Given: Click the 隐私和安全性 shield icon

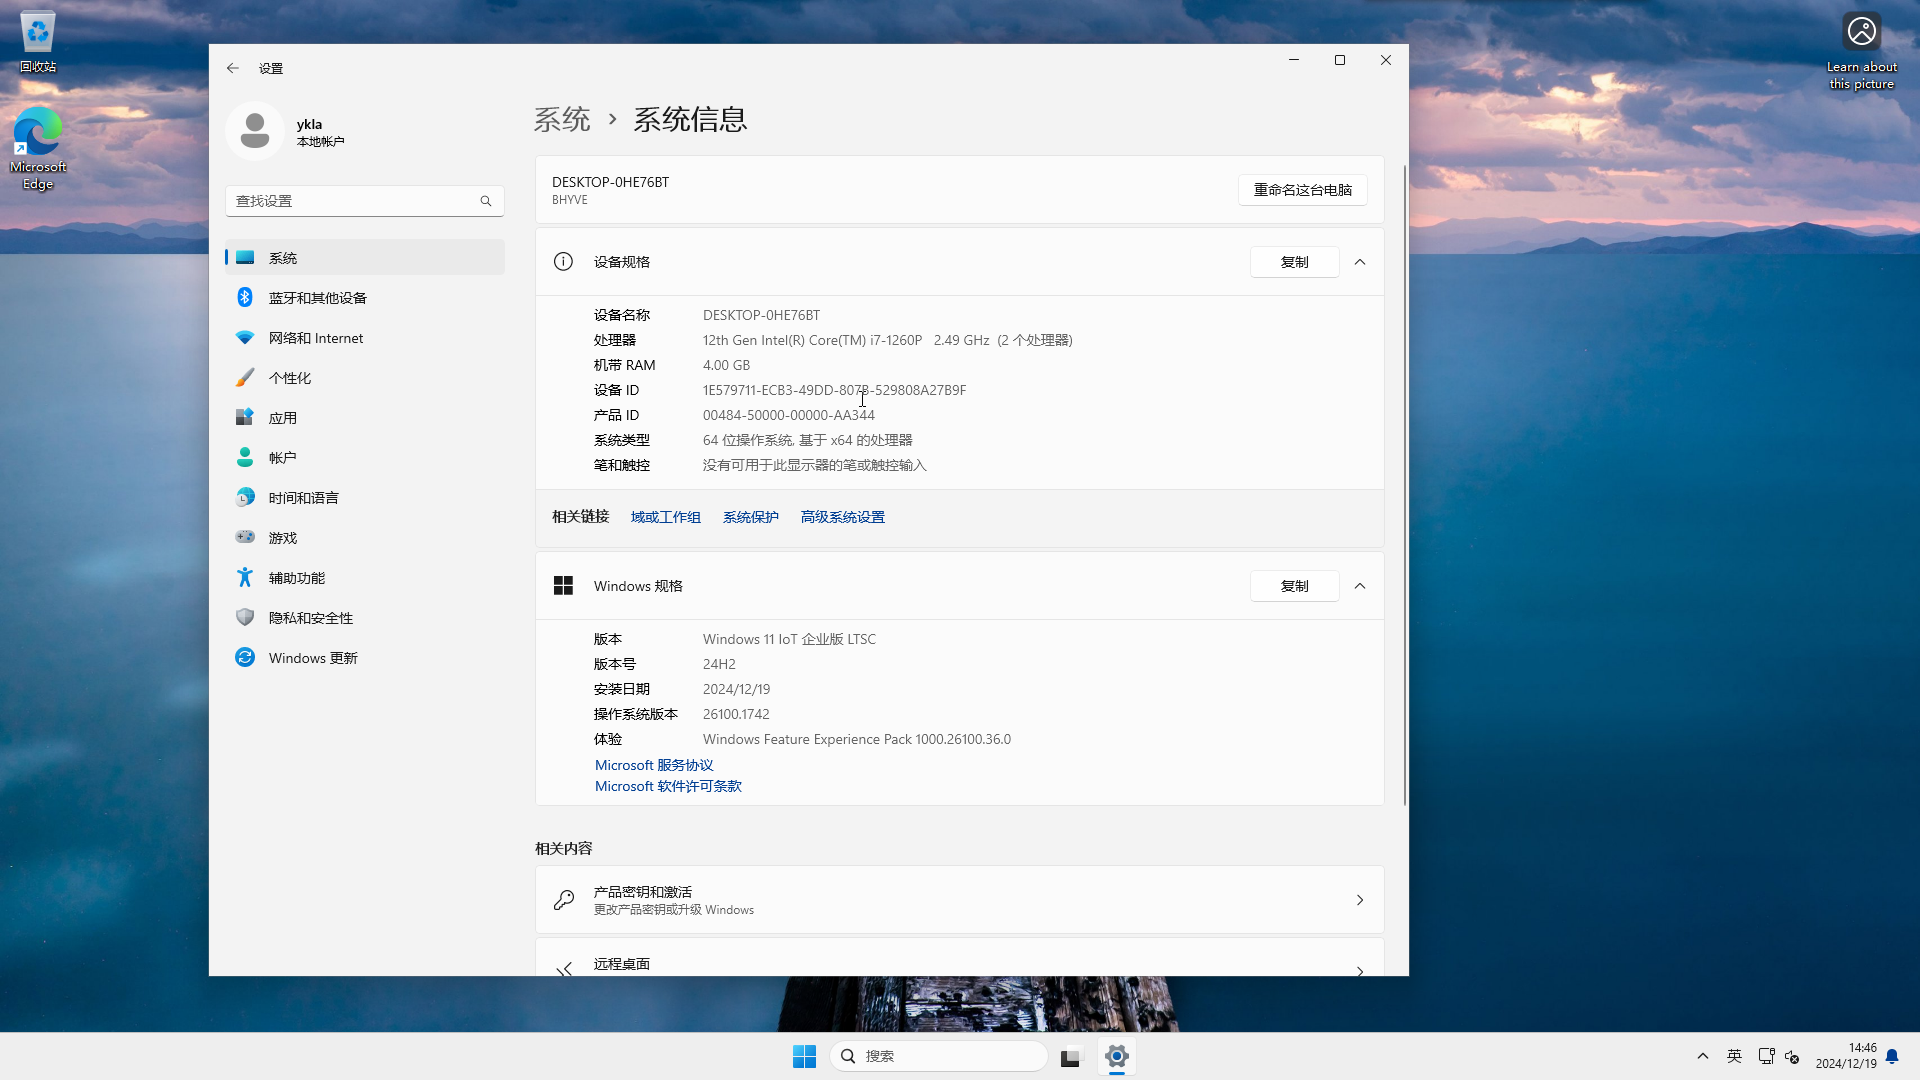Looking at the screenshot, I should tap(245, 617).
